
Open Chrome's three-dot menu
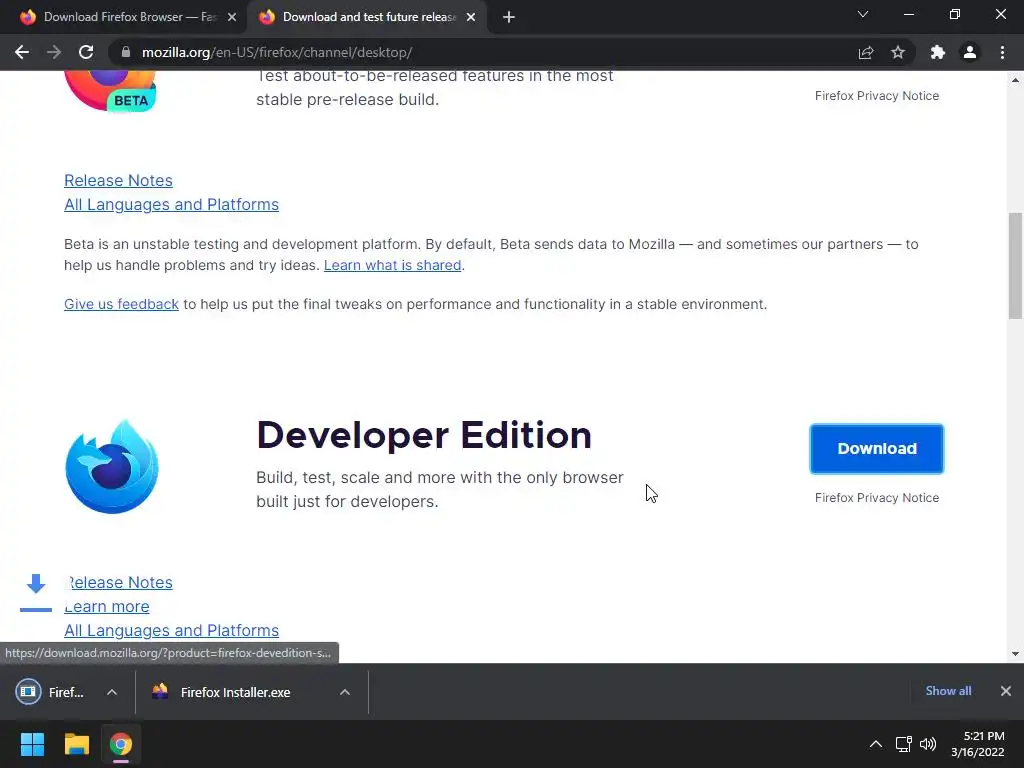point(1002,52)
